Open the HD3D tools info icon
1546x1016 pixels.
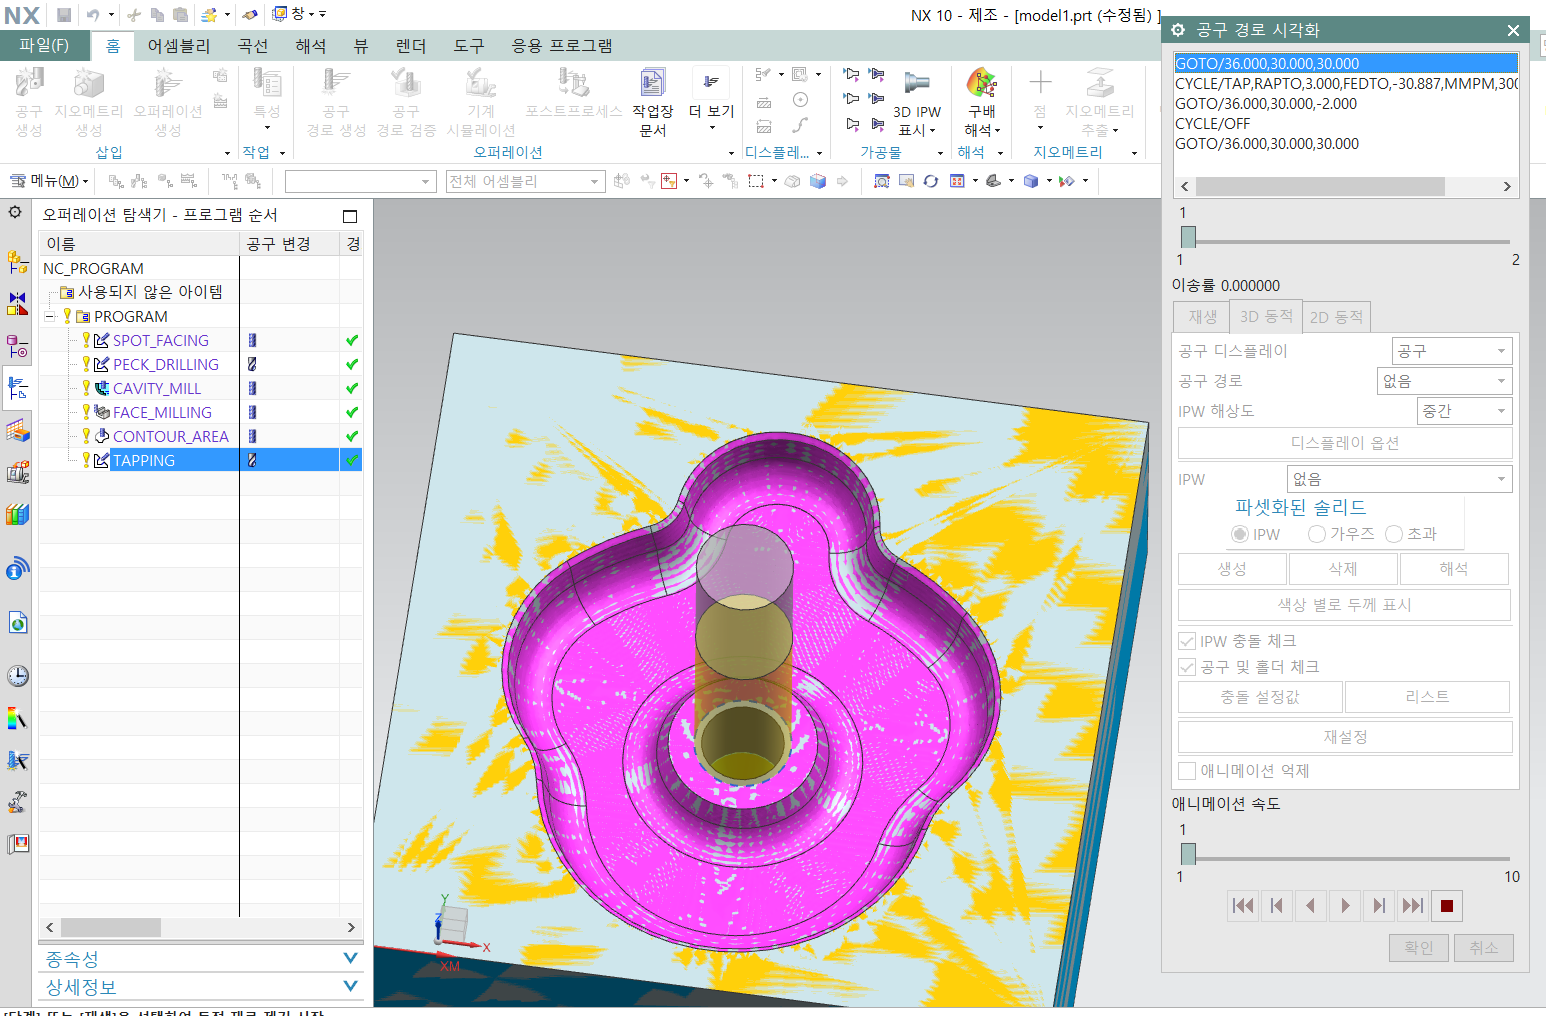[17, 569]
